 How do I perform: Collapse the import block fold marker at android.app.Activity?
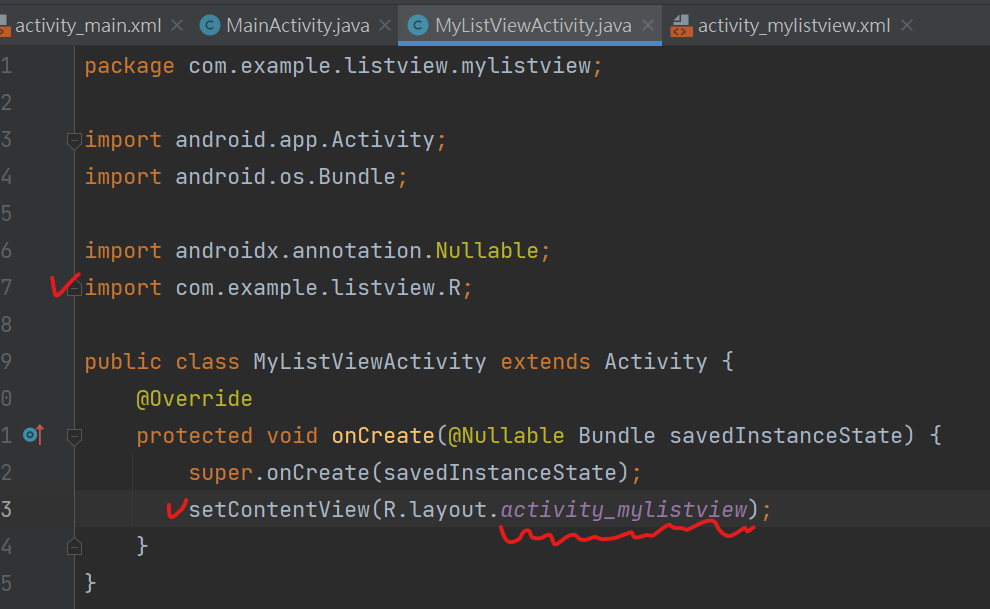pos(74,140)
